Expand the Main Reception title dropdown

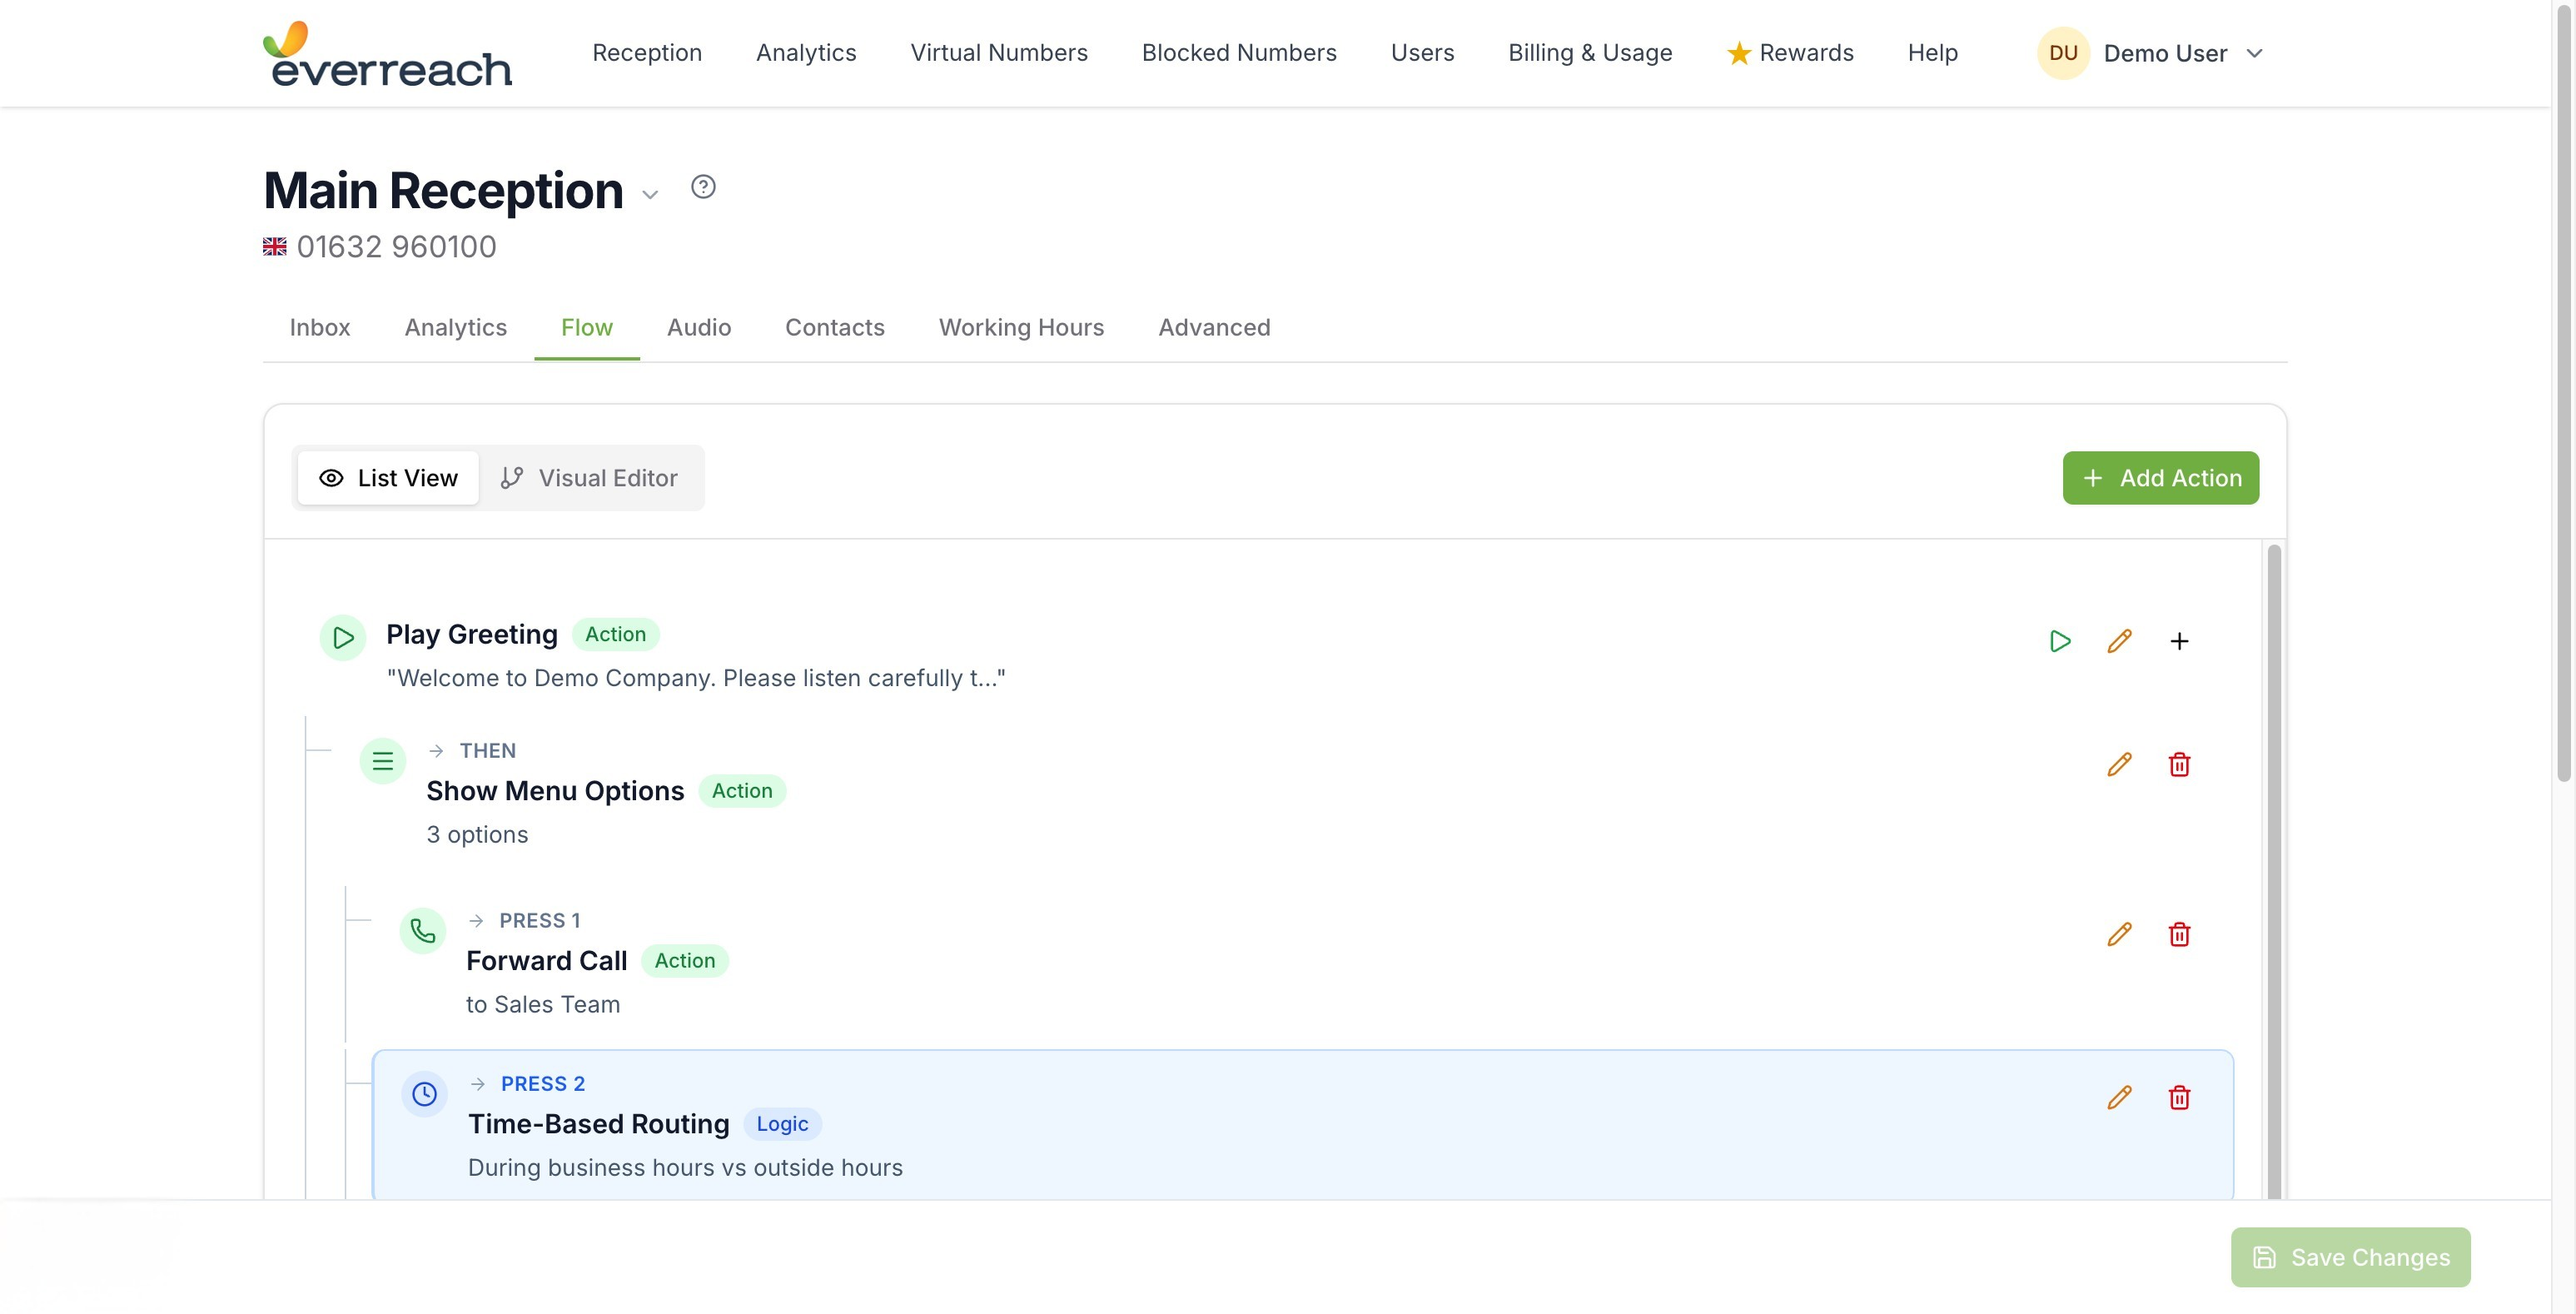click(650, 194)
